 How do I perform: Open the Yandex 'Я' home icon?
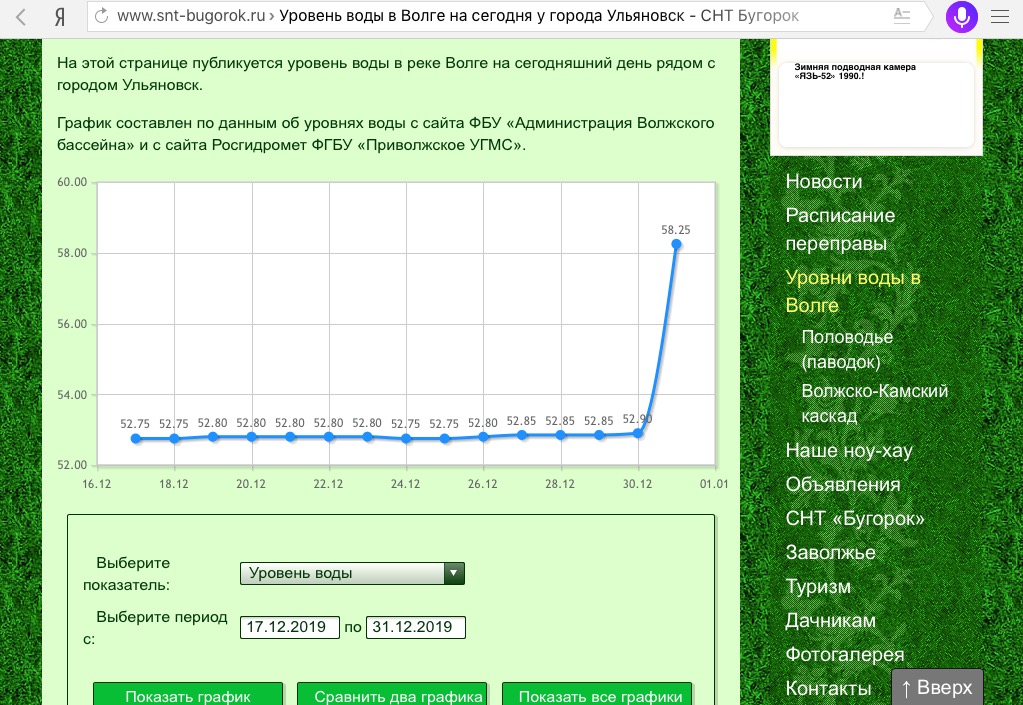point(59,17)
